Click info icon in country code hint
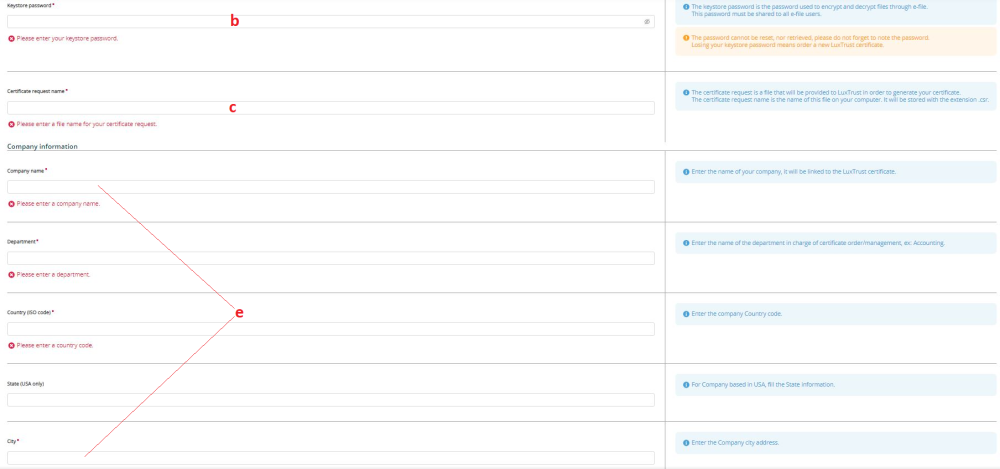The width and height of the screenshot is (1000, 469). tap(686, 315)
